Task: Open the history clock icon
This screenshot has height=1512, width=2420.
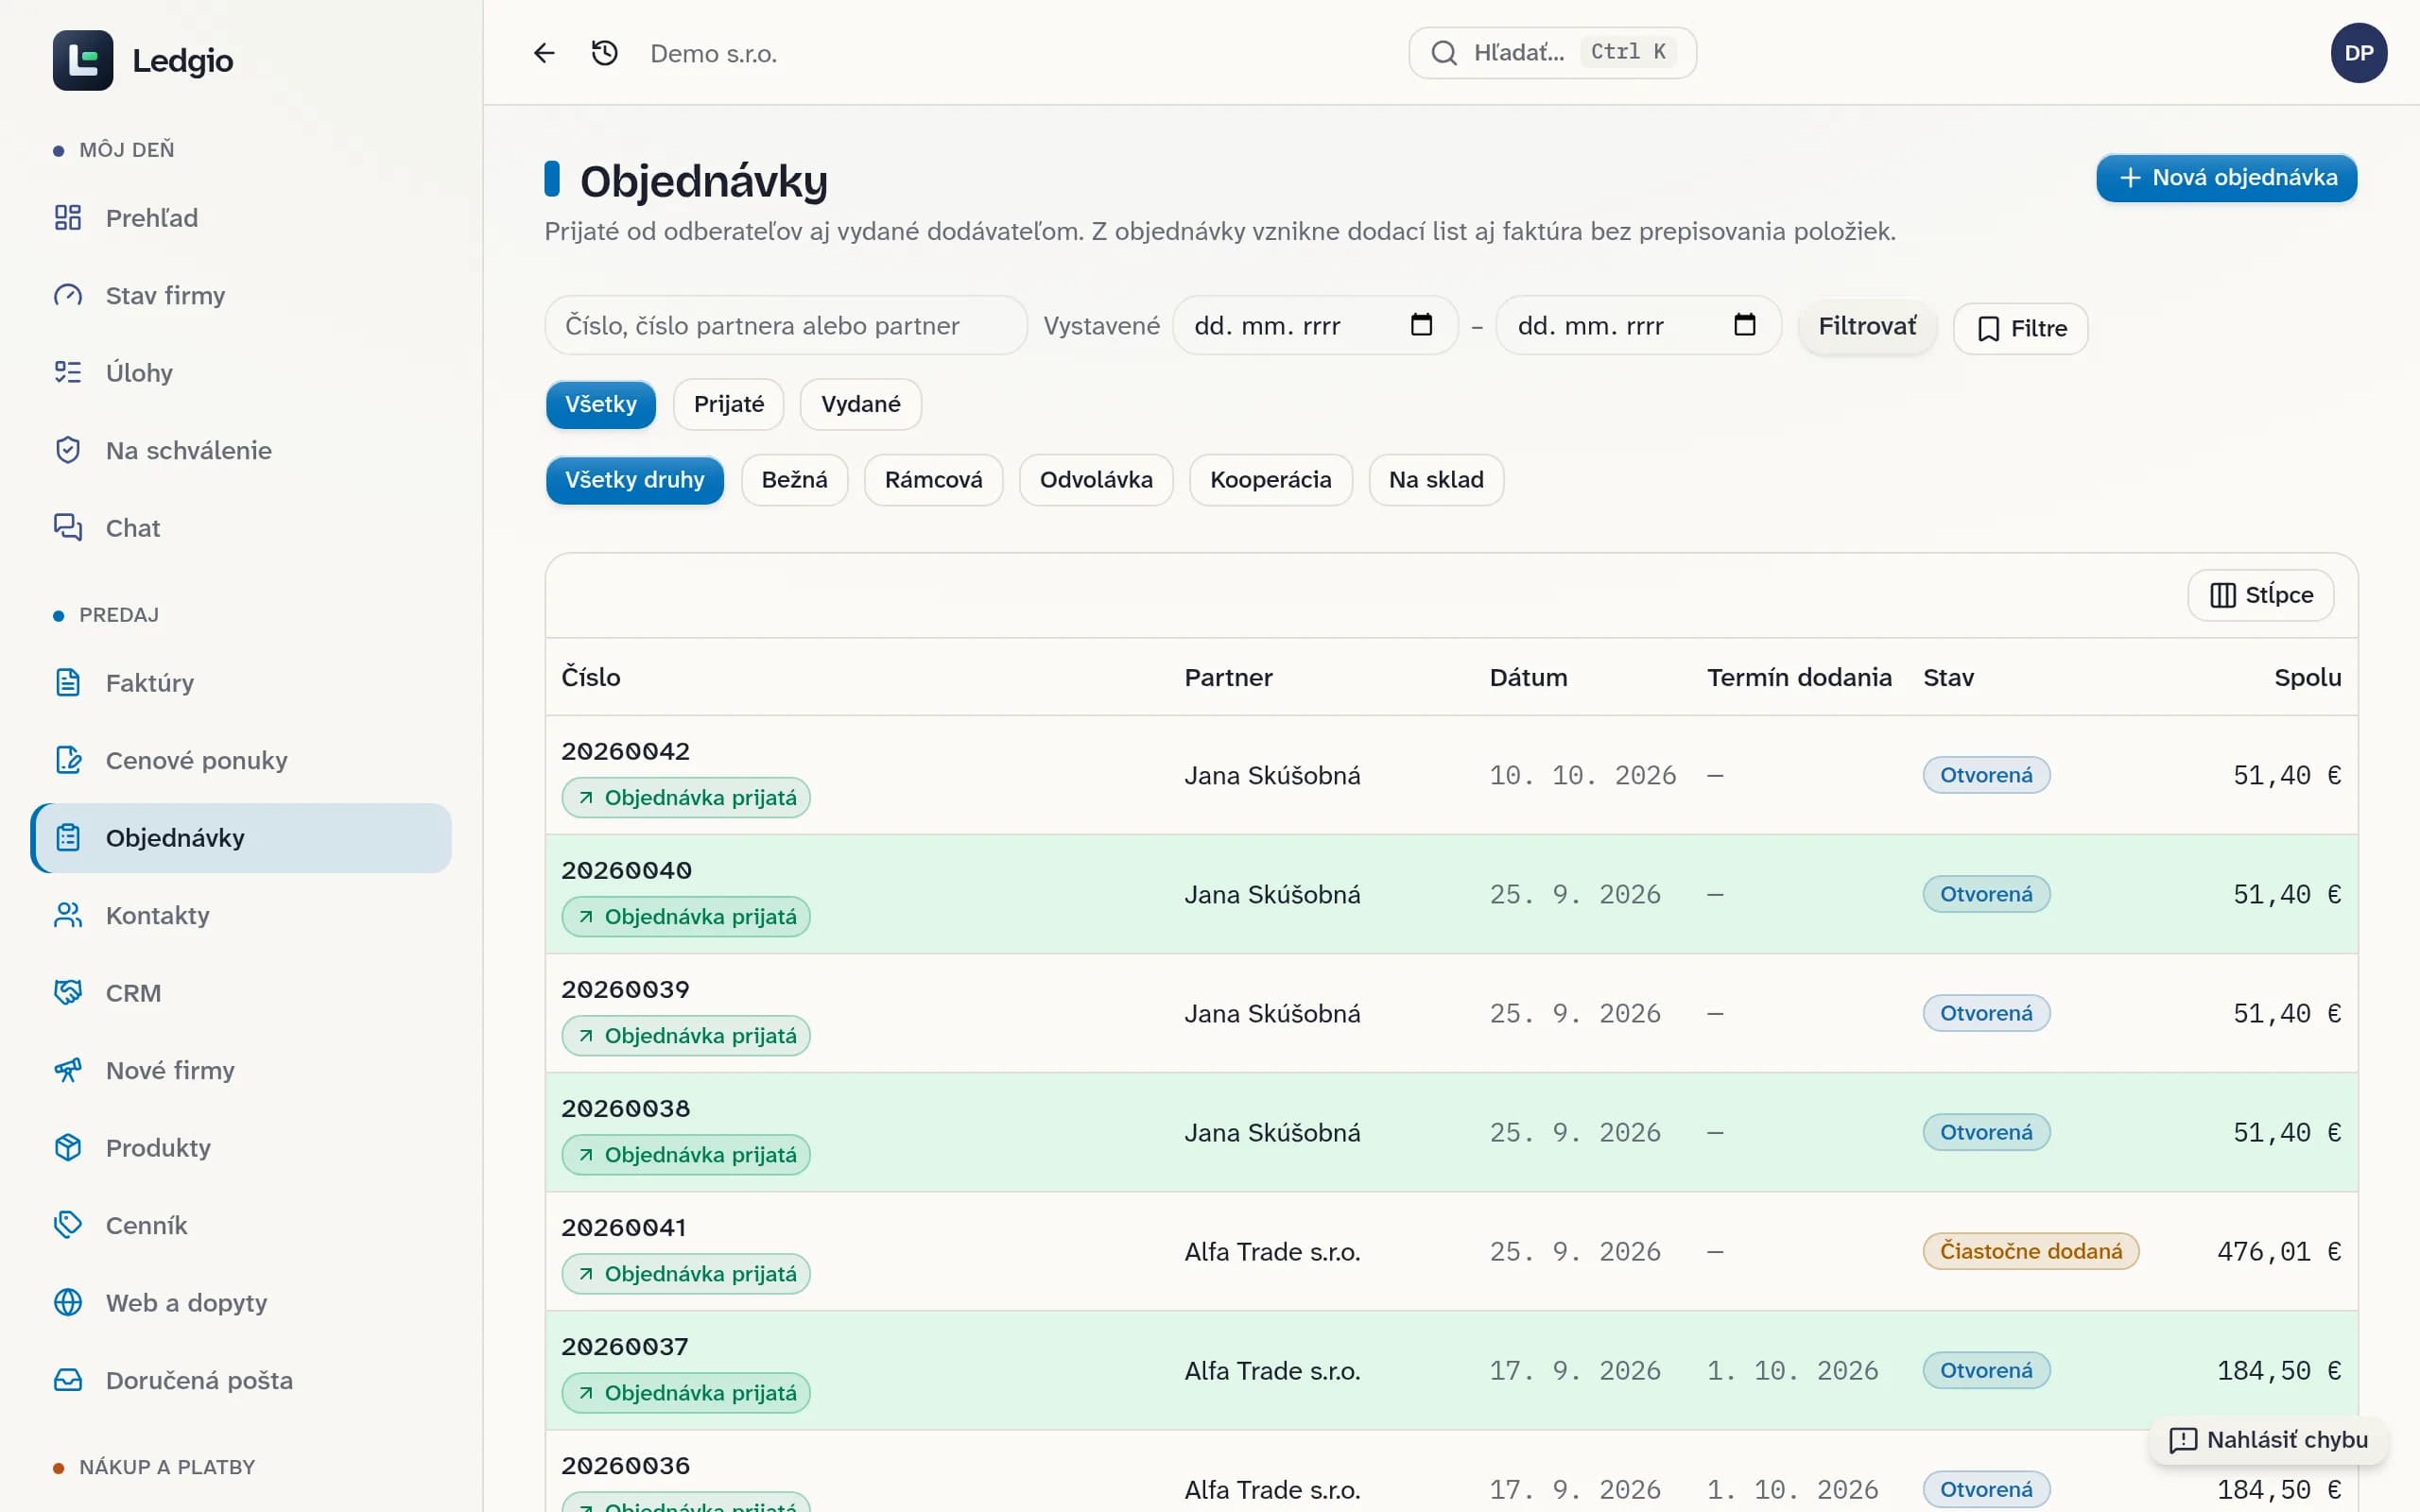Action: click(x=604, y=53)
